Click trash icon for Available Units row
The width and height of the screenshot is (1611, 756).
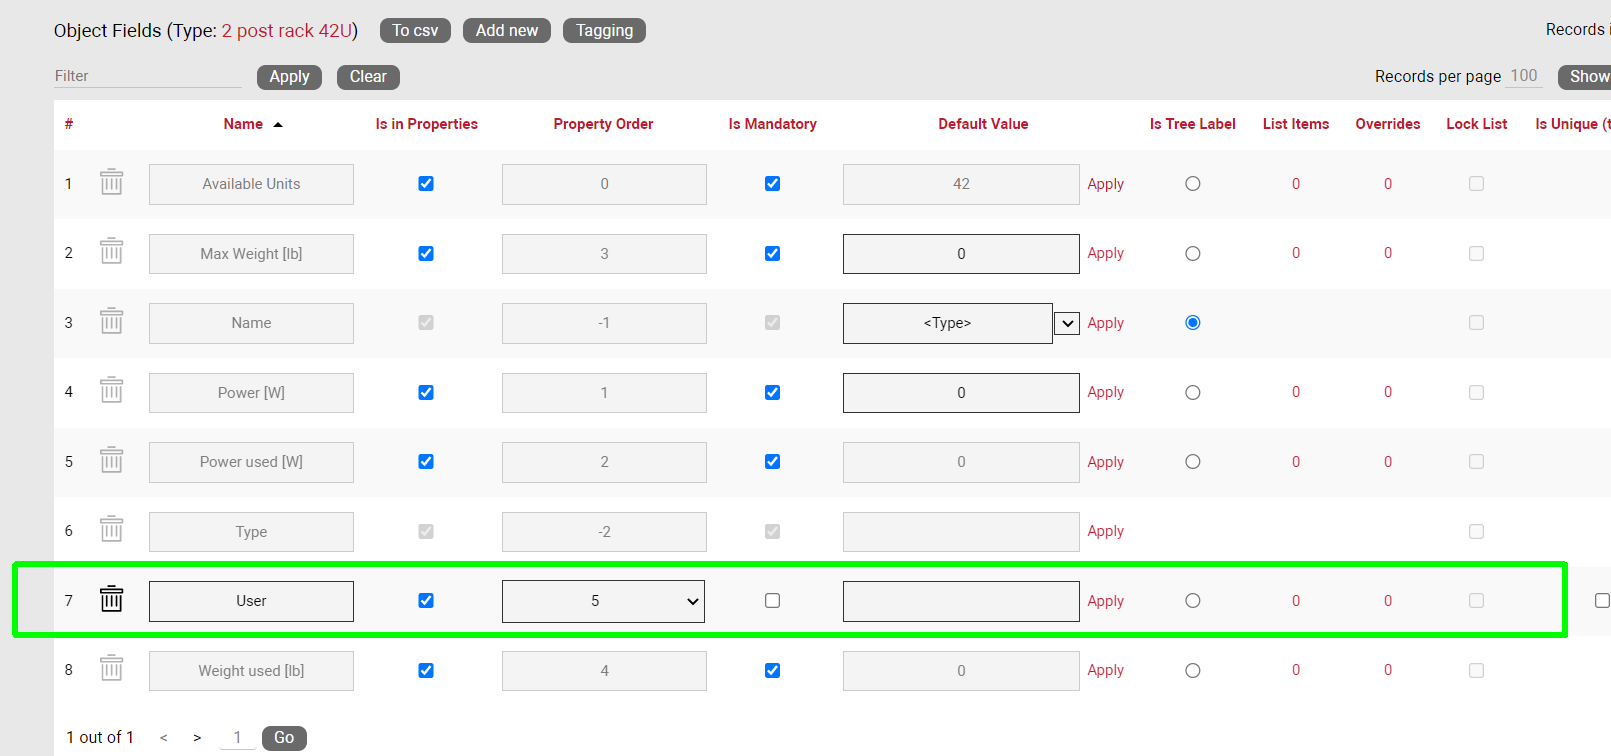point(111,183)
